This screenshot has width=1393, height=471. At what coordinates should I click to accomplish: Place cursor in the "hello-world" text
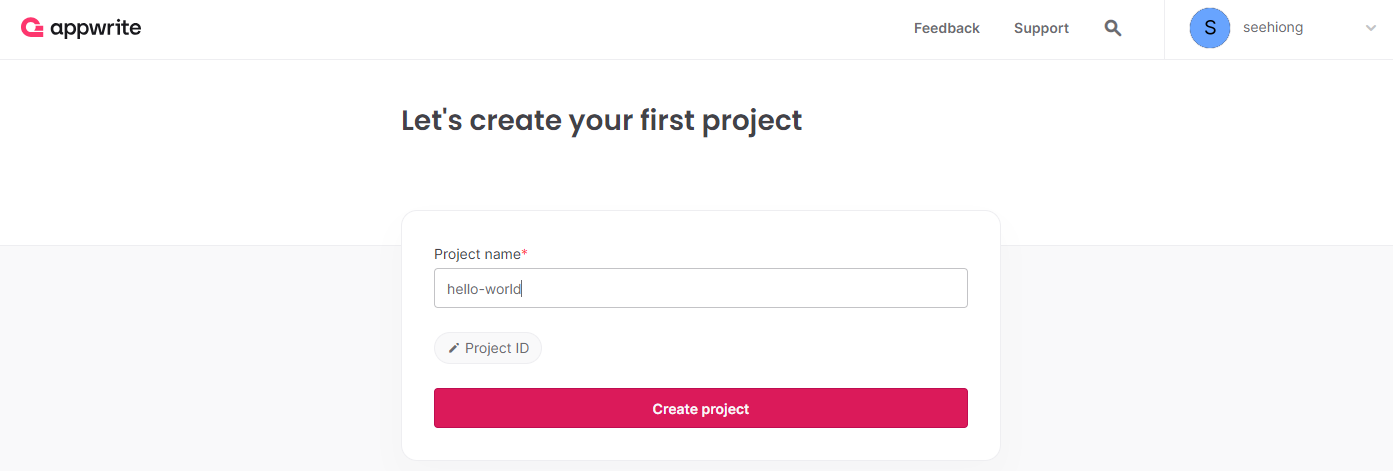click(x=484, y=289)
